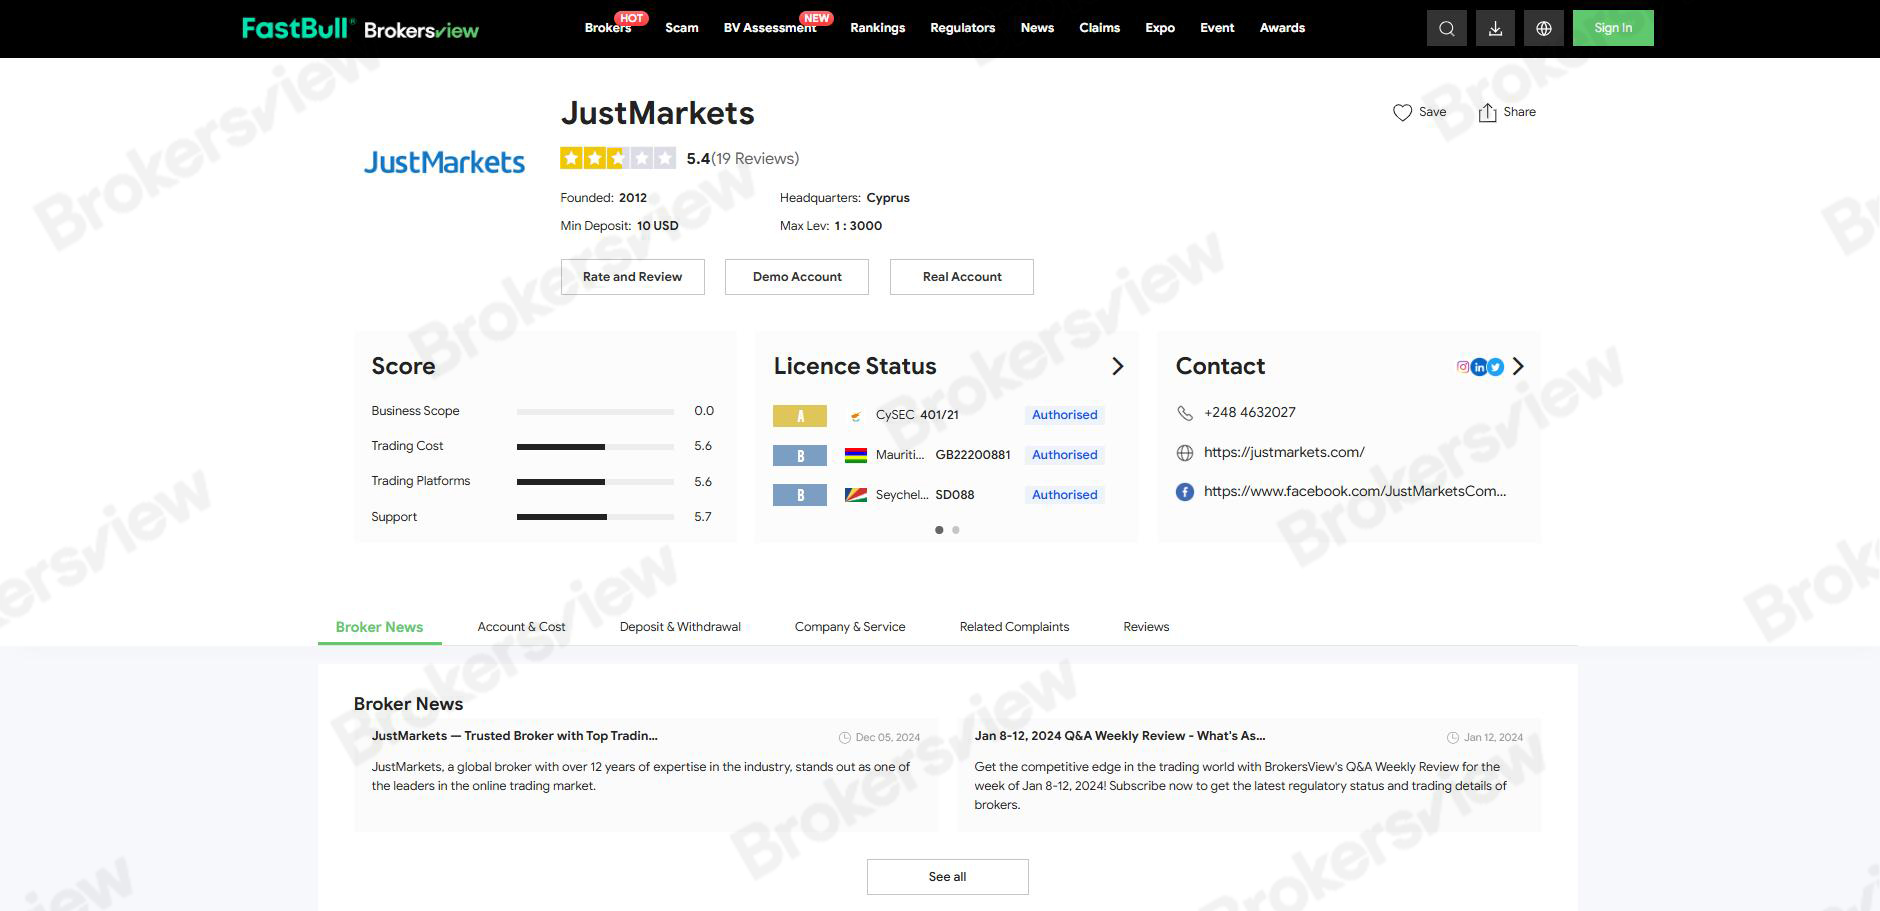The height and width of the screenshot is (911, 1880).
Task: Click Authorised status for SD088
Action: pyautogui.click(x=1065, y=495)
